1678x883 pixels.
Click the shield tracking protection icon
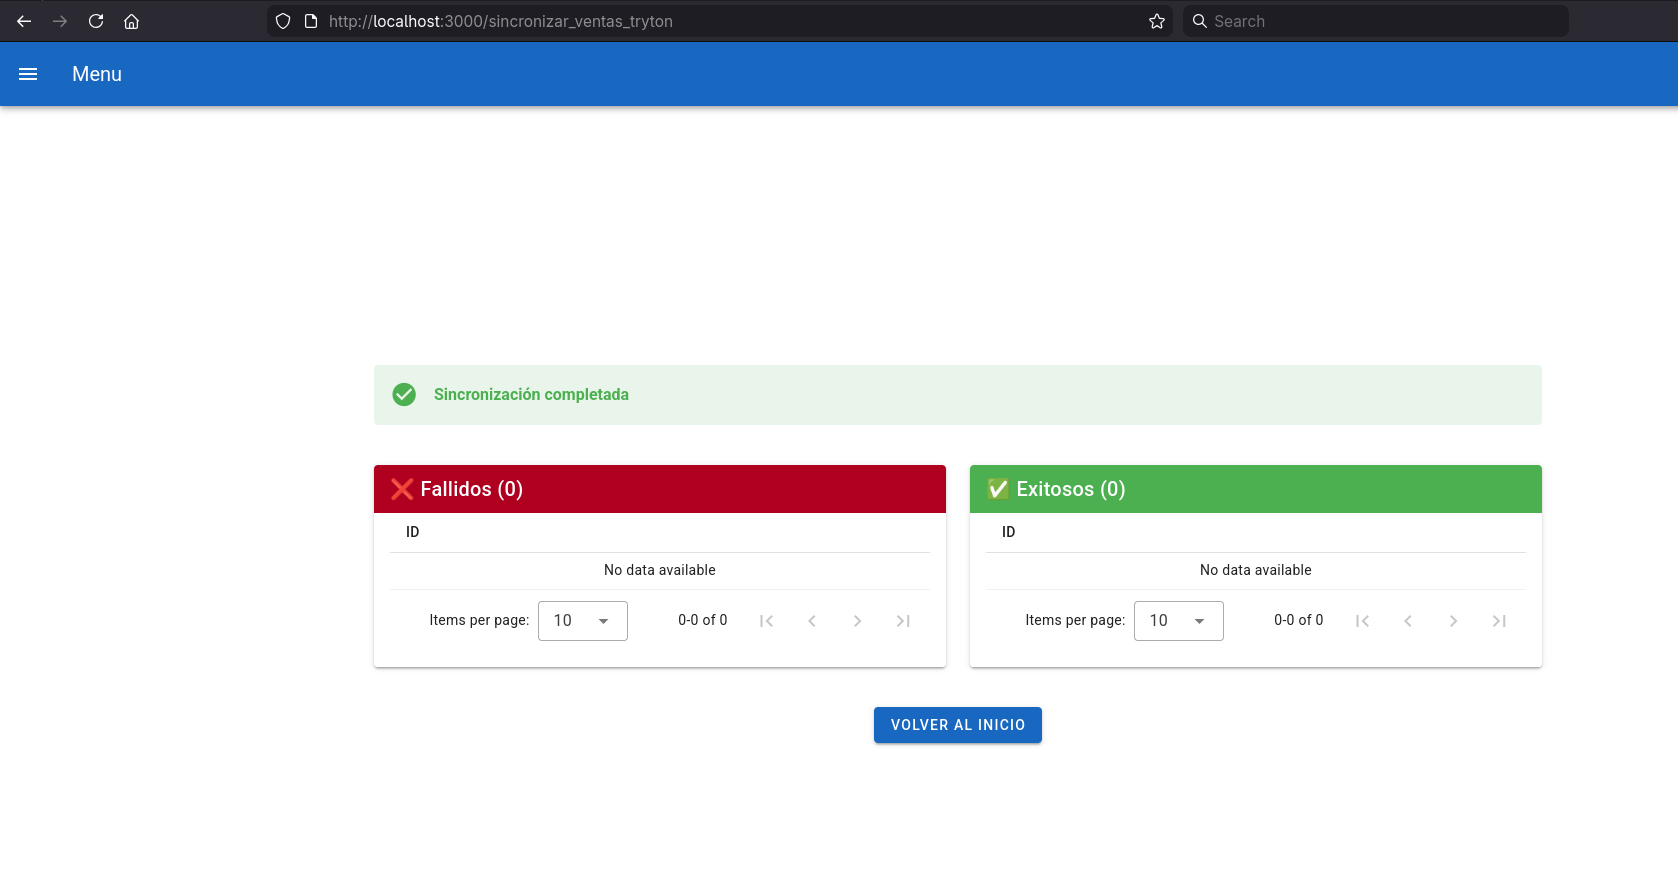tap(283, 21)
